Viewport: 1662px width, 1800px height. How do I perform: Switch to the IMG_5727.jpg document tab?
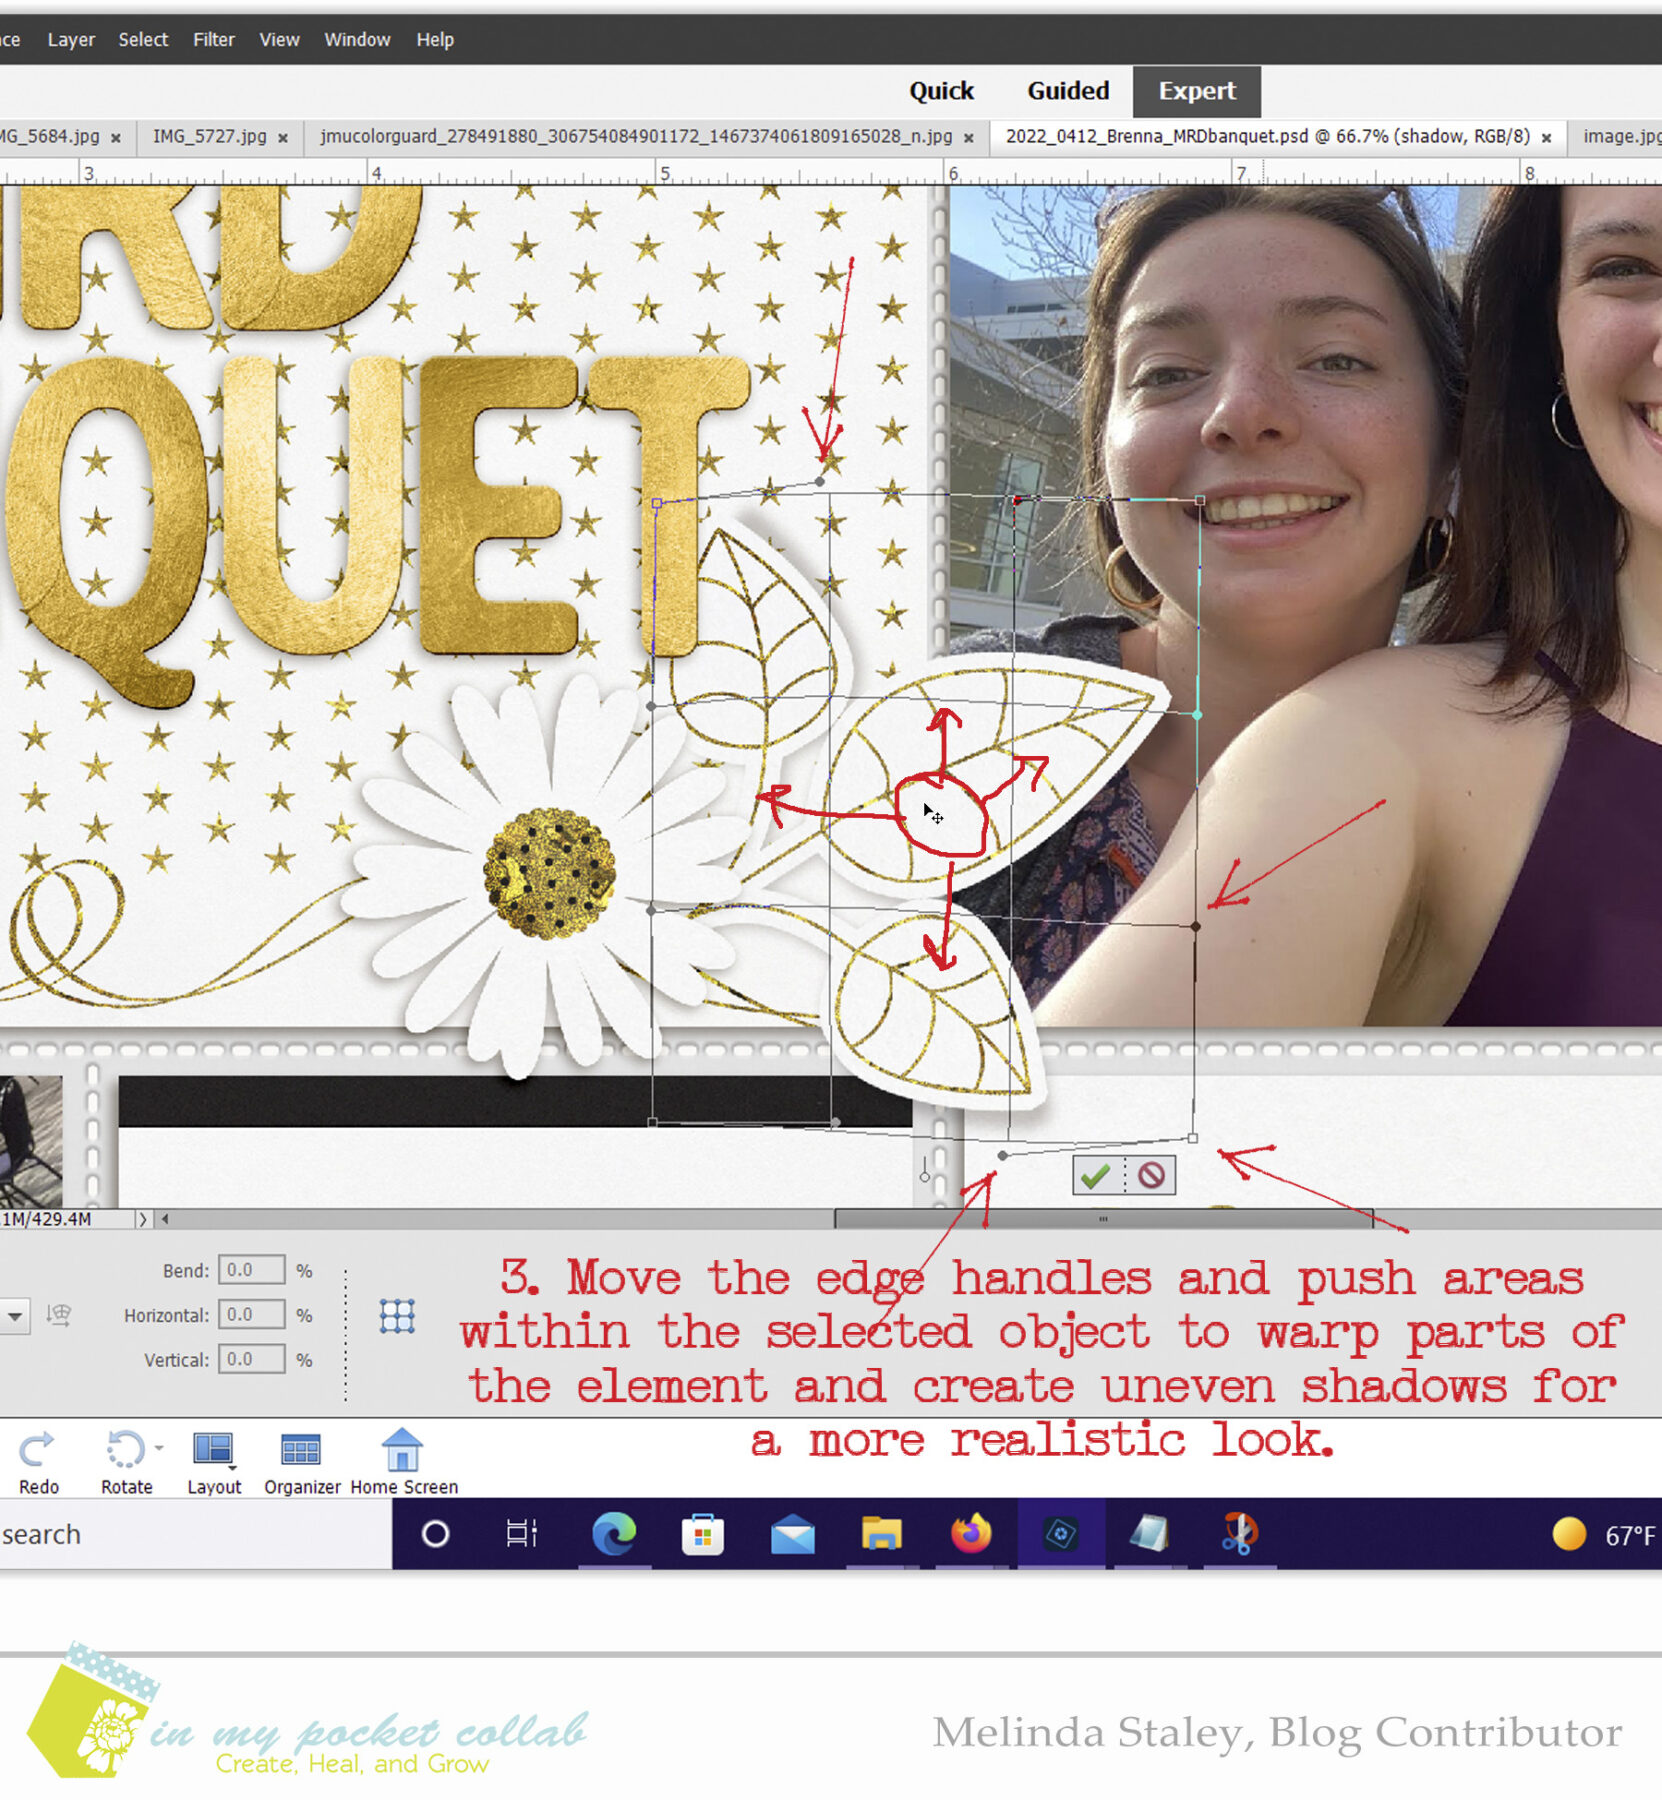point(209,136)
